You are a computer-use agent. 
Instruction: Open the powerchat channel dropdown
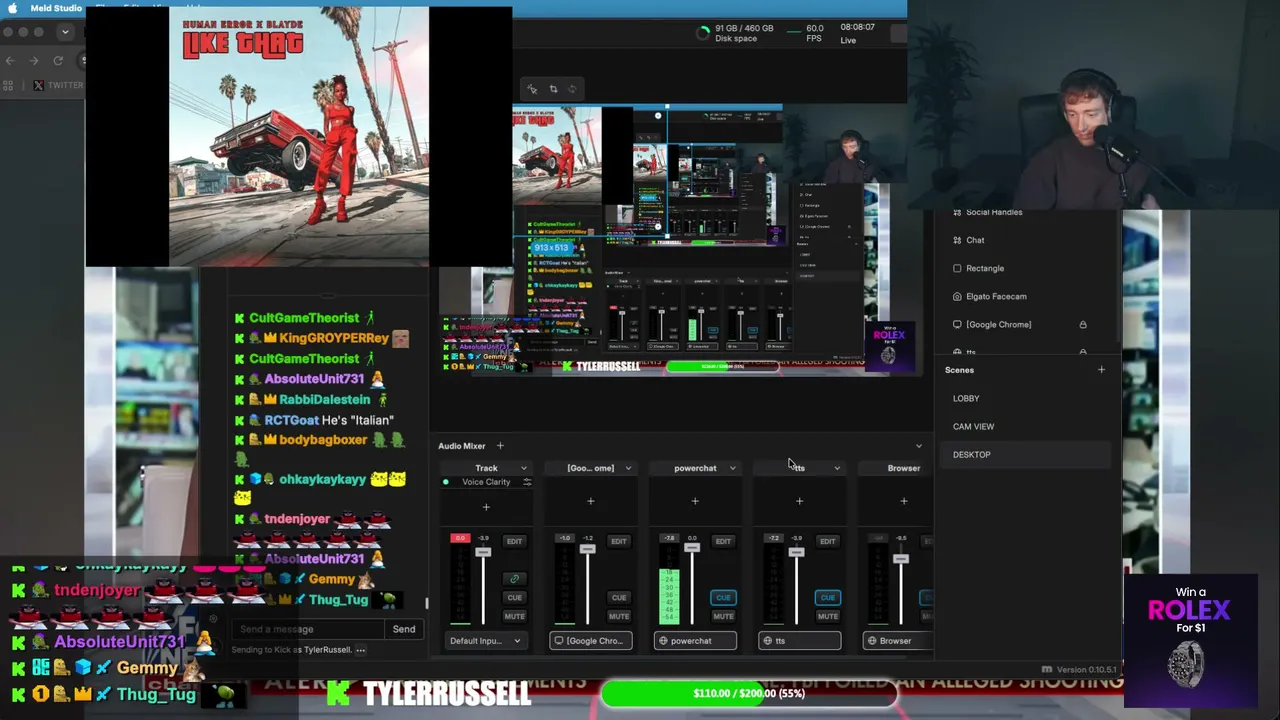(x=732, y=468)
